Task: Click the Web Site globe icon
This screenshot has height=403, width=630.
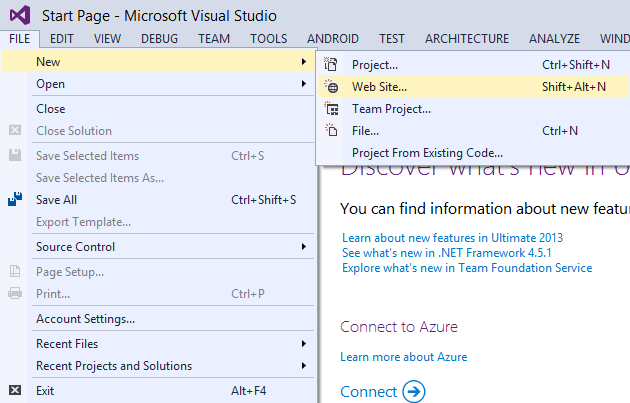Action: point(333,87)
